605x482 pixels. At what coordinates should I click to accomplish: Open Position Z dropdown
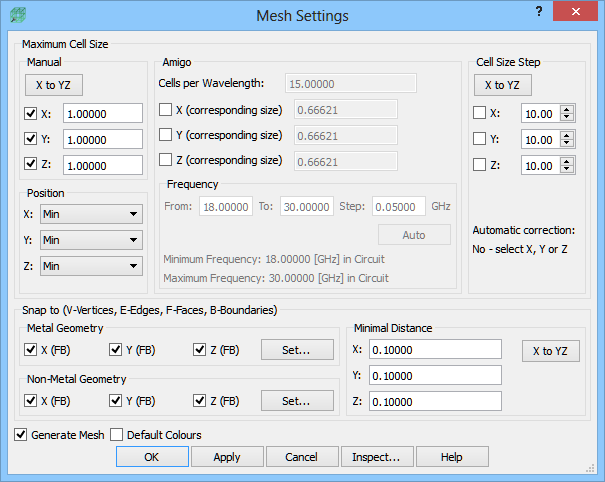point(91,266)
